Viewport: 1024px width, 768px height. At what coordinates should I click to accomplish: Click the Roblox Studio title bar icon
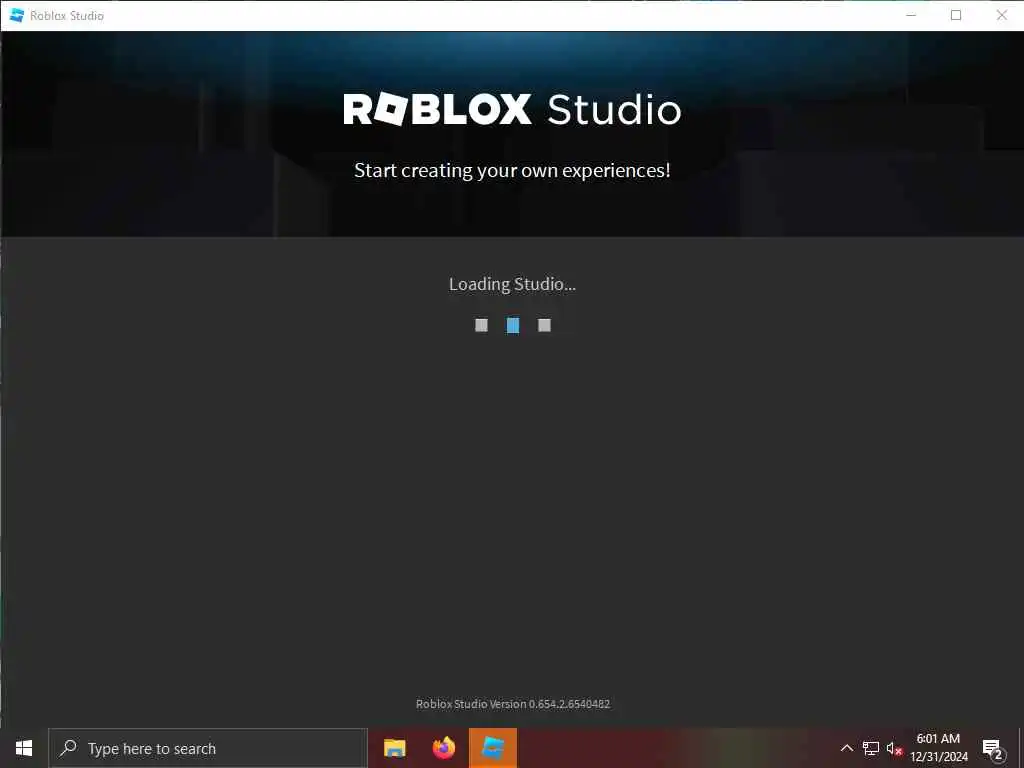click(17, 15)
